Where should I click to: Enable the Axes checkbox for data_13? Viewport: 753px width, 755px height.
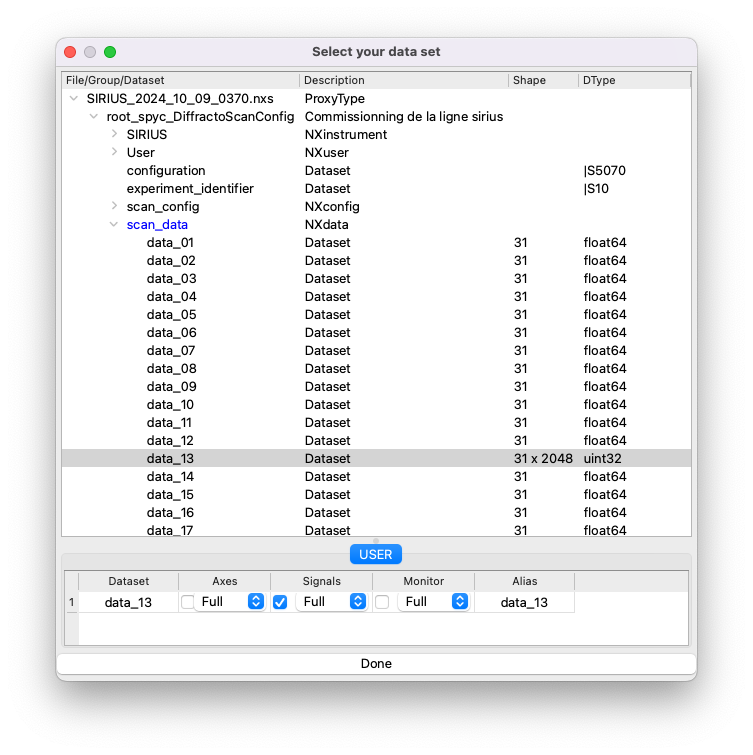pos(187,602)
